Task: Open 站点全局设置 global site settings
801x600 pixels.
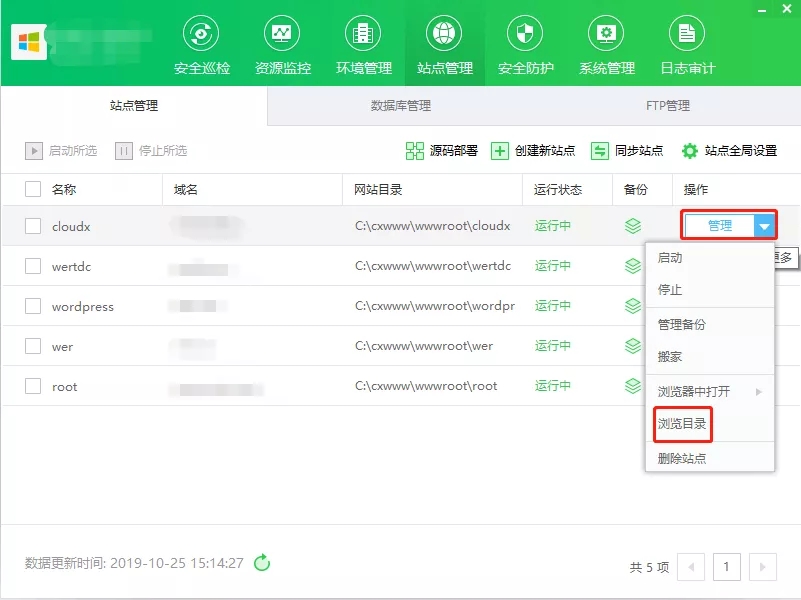Action: (x=729, y=151)
